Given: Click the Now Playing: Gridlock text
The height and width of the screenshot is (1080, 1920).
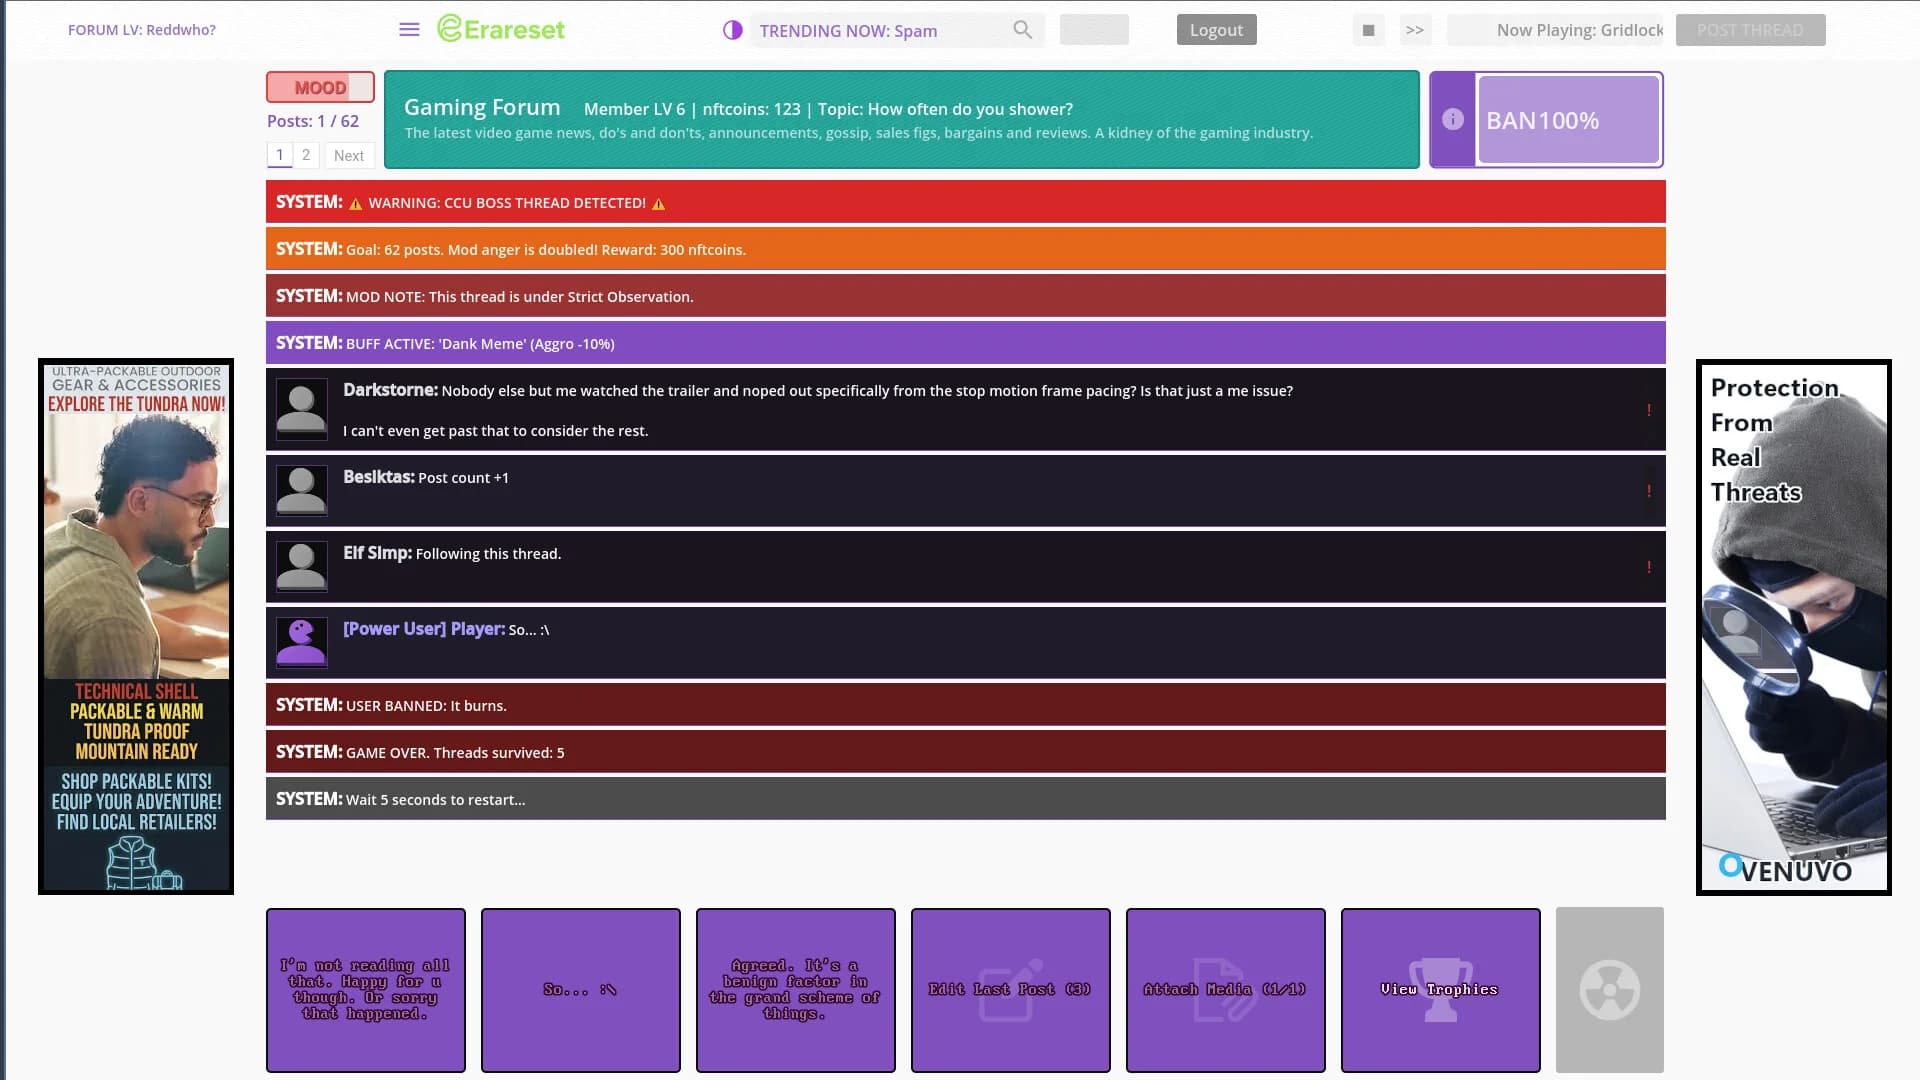Looking at the screenshot, I should click(x=1580, y=30).
